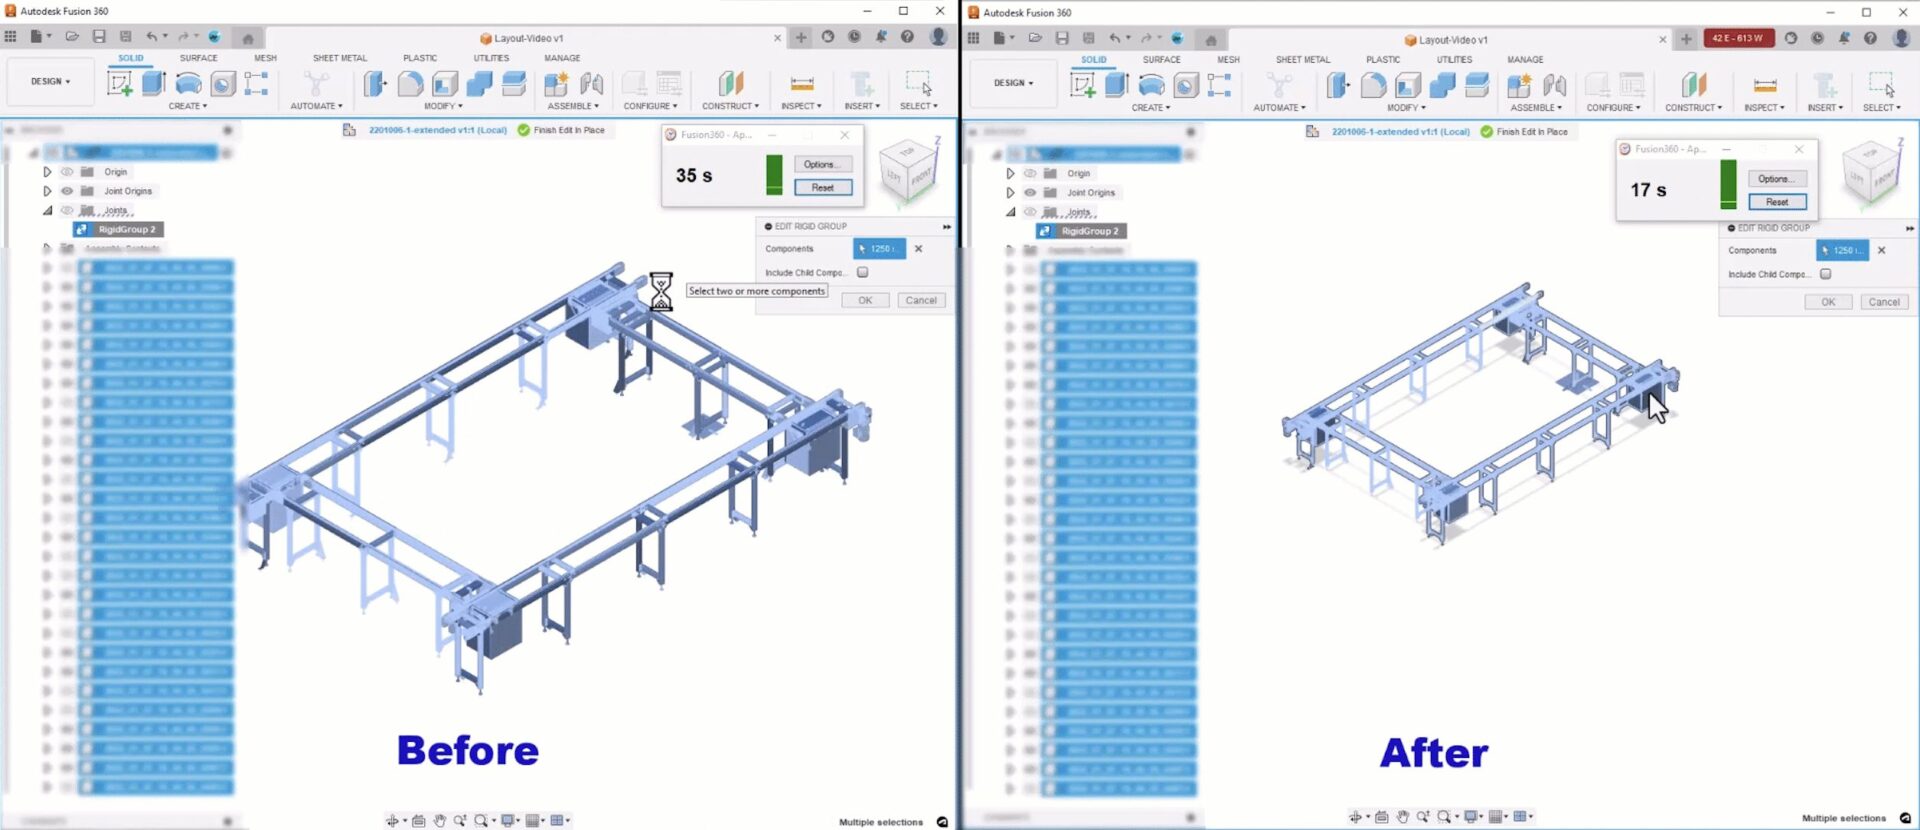Switch to MESH tab in right window
1920x830 pixels.
point(1228,60)
